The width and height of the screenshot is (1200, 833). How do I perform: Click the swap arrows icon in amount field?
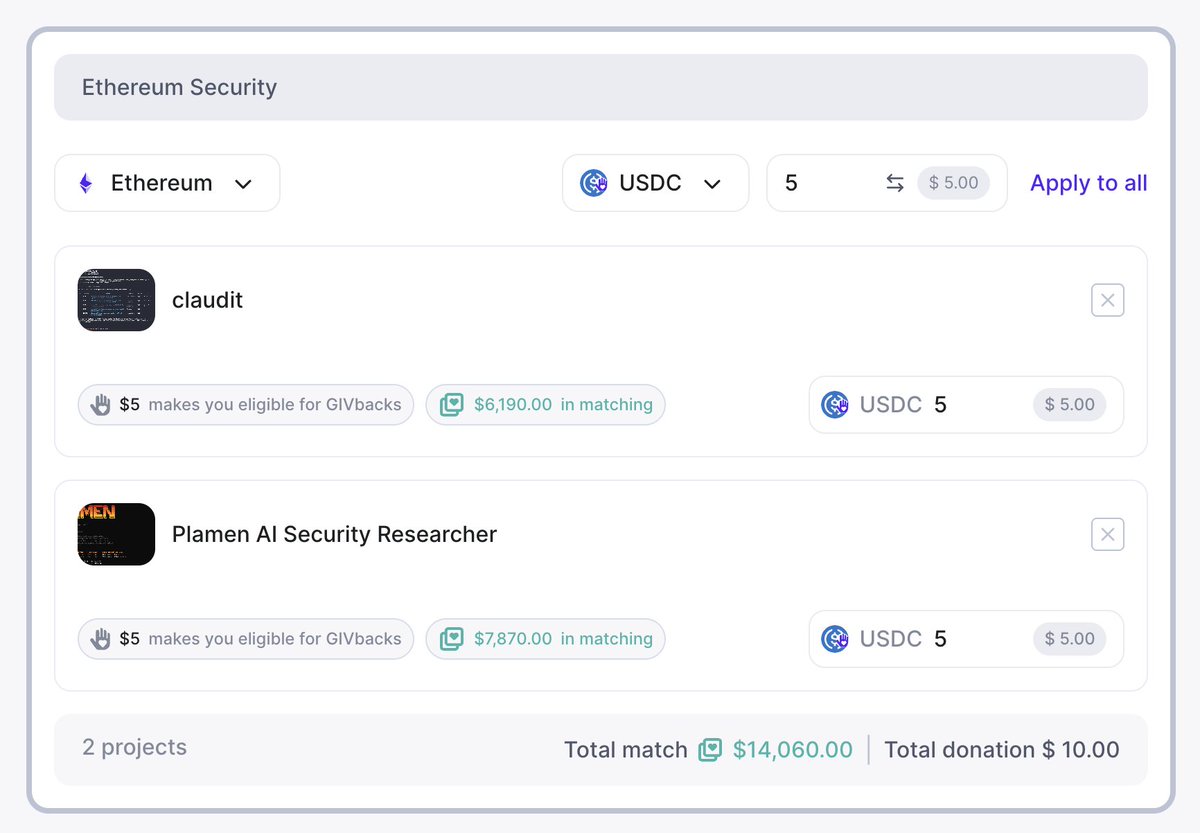point(895,183)
